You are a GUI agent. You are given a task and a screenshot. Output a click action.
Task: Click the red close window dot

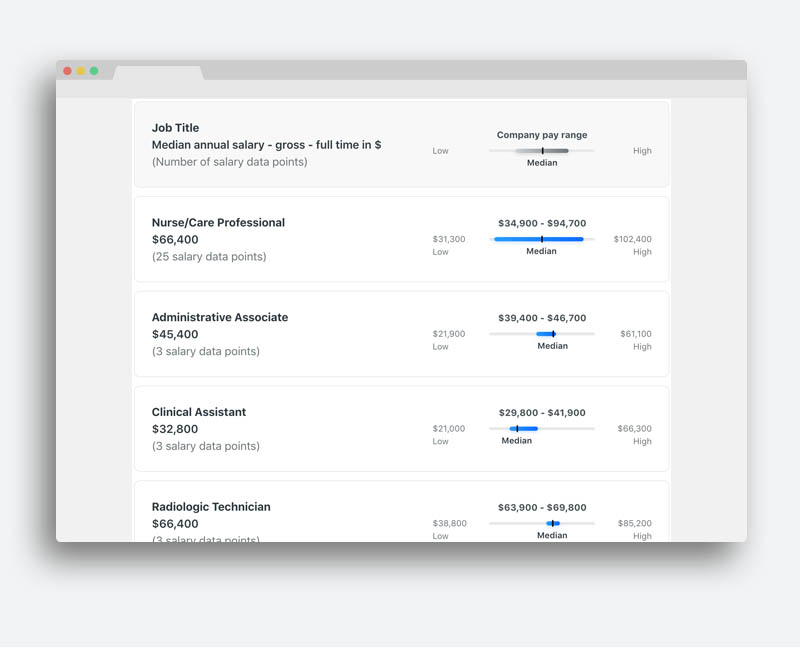click(67, 71)
